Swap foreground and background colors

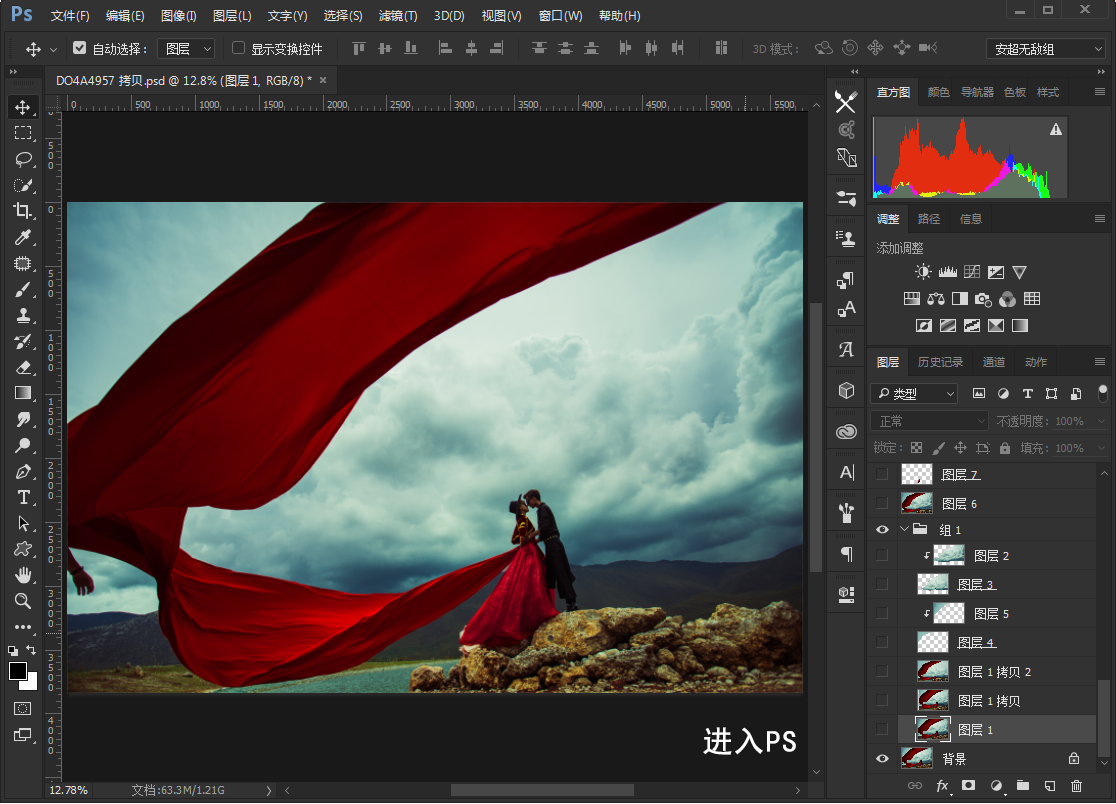31,650
